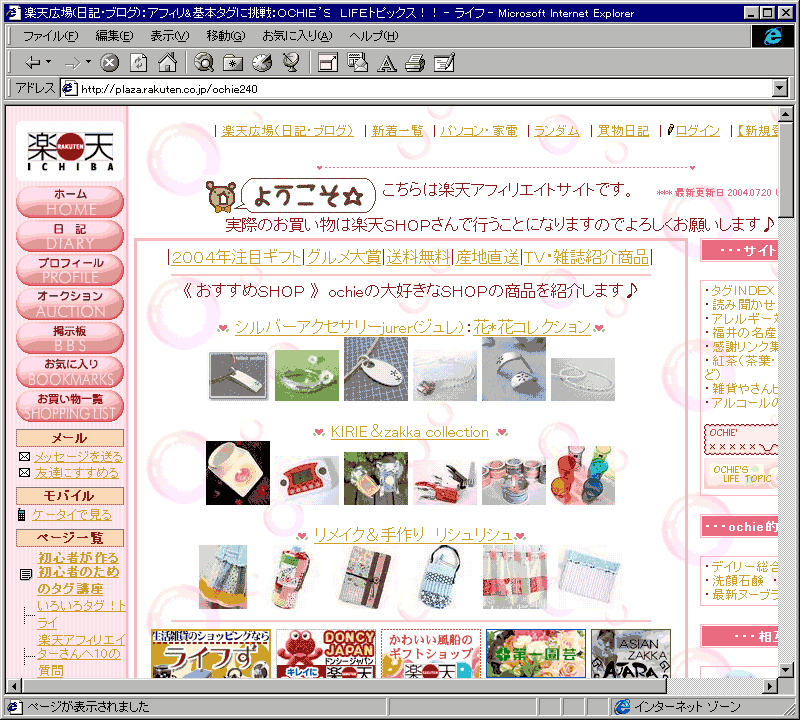The height and width of the screenshot is (720, 800).
Task: Open the 新着一覧 link
Action: (x=397, y=131)
